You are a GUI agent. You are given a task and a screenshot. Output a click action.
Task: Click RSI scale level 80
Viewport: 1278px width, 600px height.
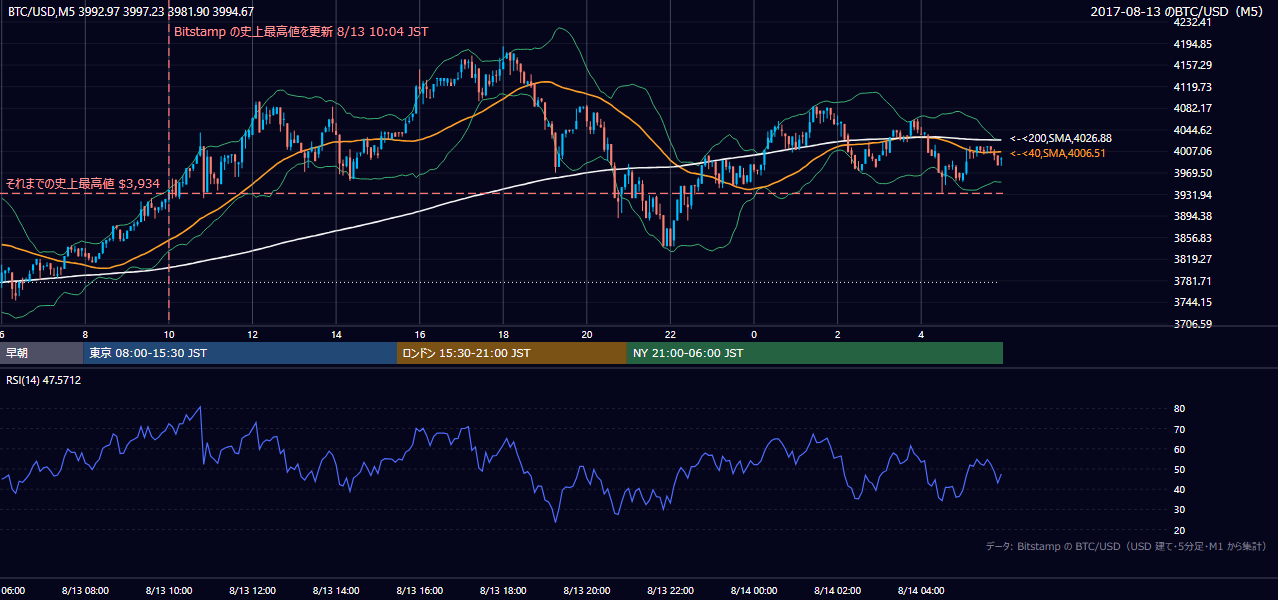pyautogui.click(x=1179, y=409)
